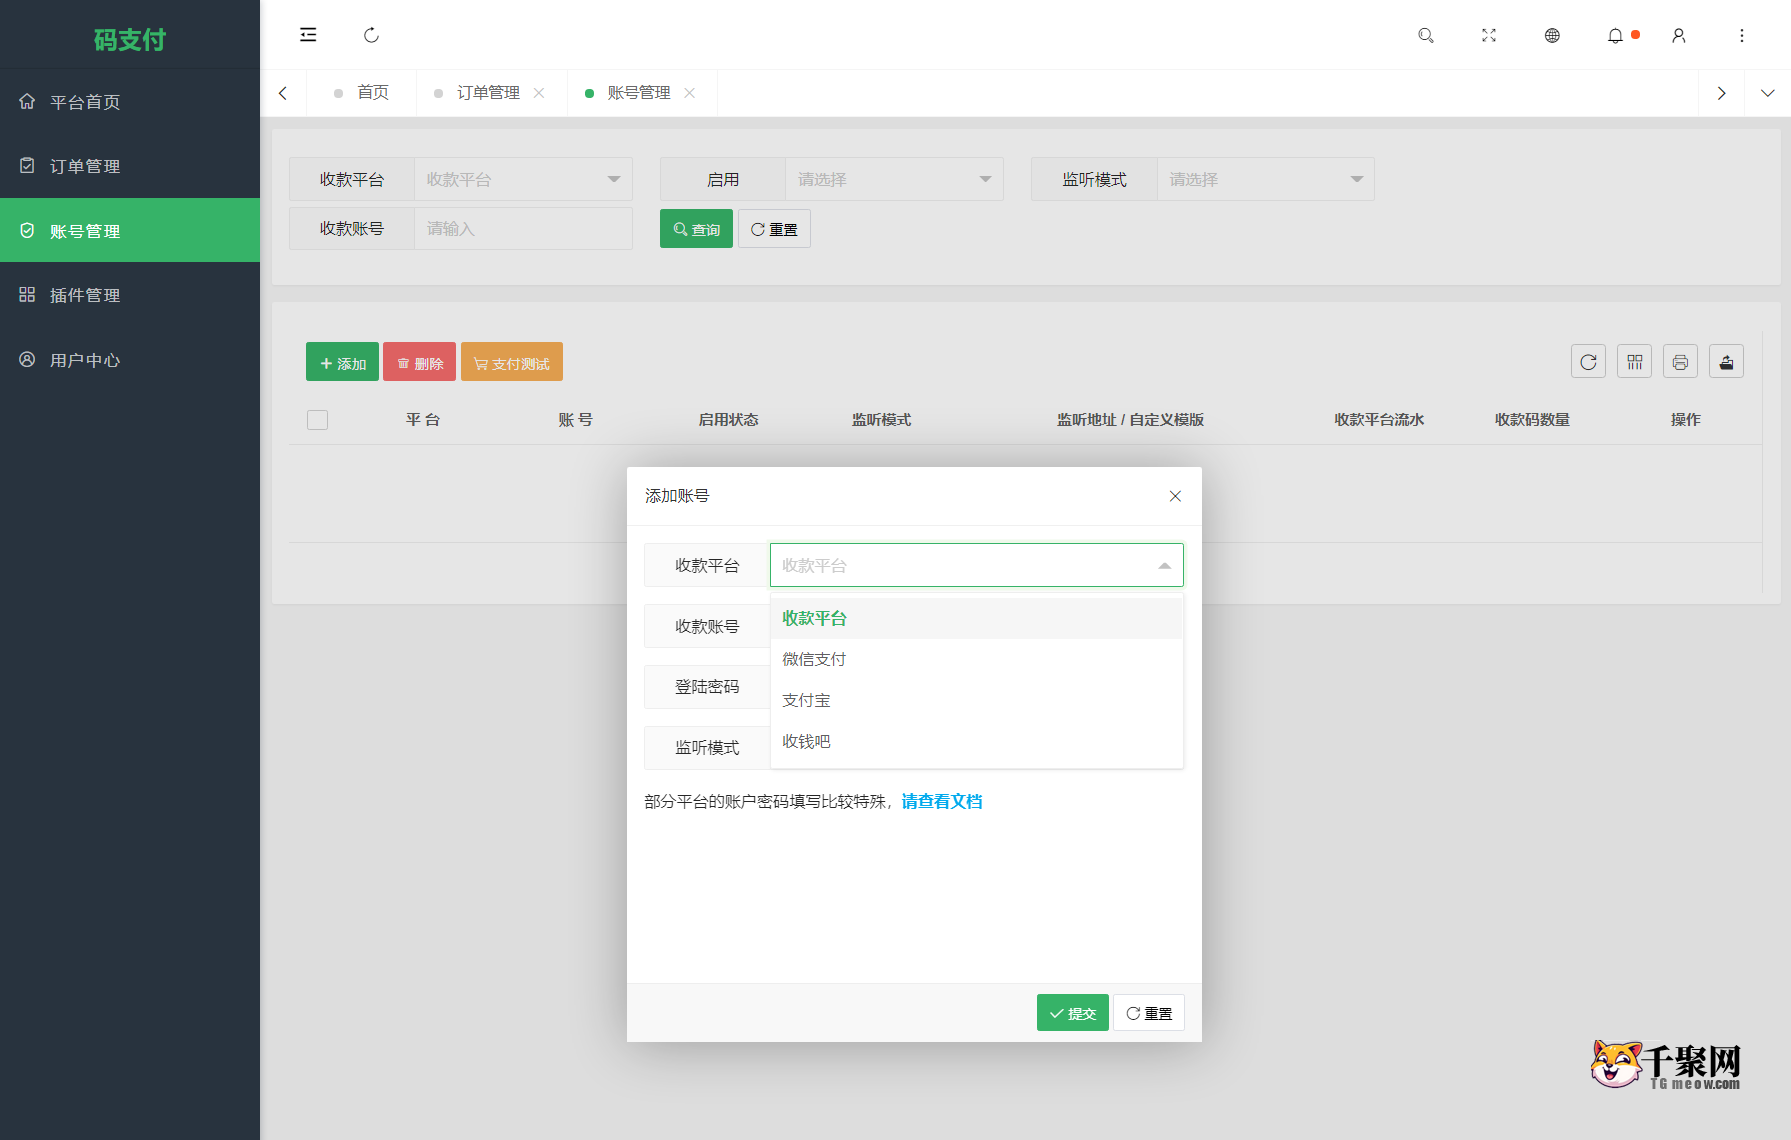Click the 收款账号 filter input field
The height and width of the screenshot is (1140, 1791).
tap(523, 228)
